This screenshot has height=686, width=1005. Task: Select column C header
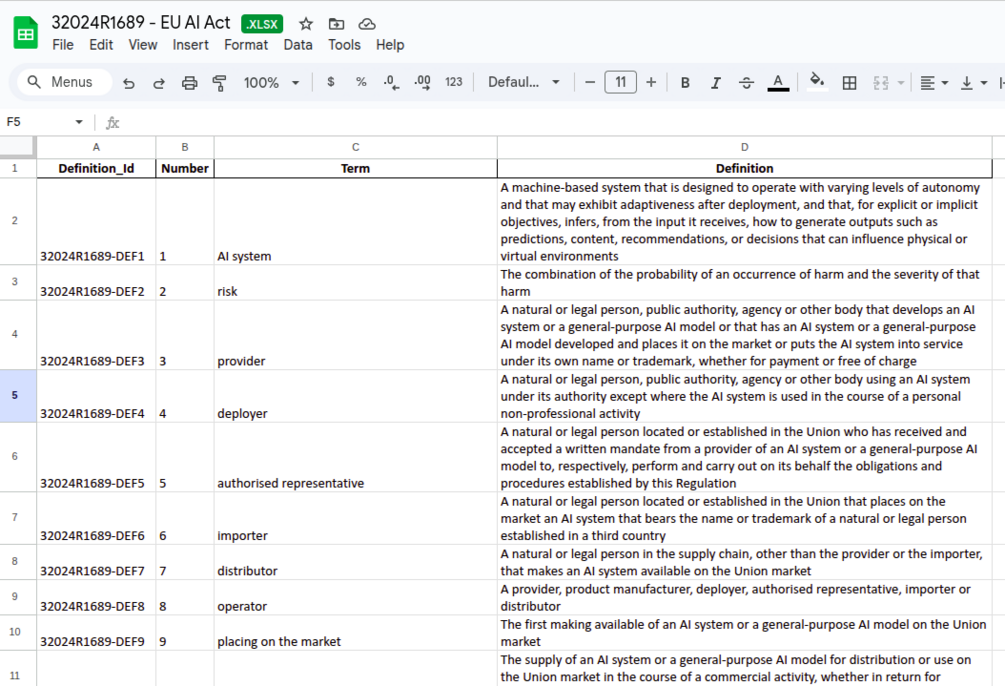355,147
